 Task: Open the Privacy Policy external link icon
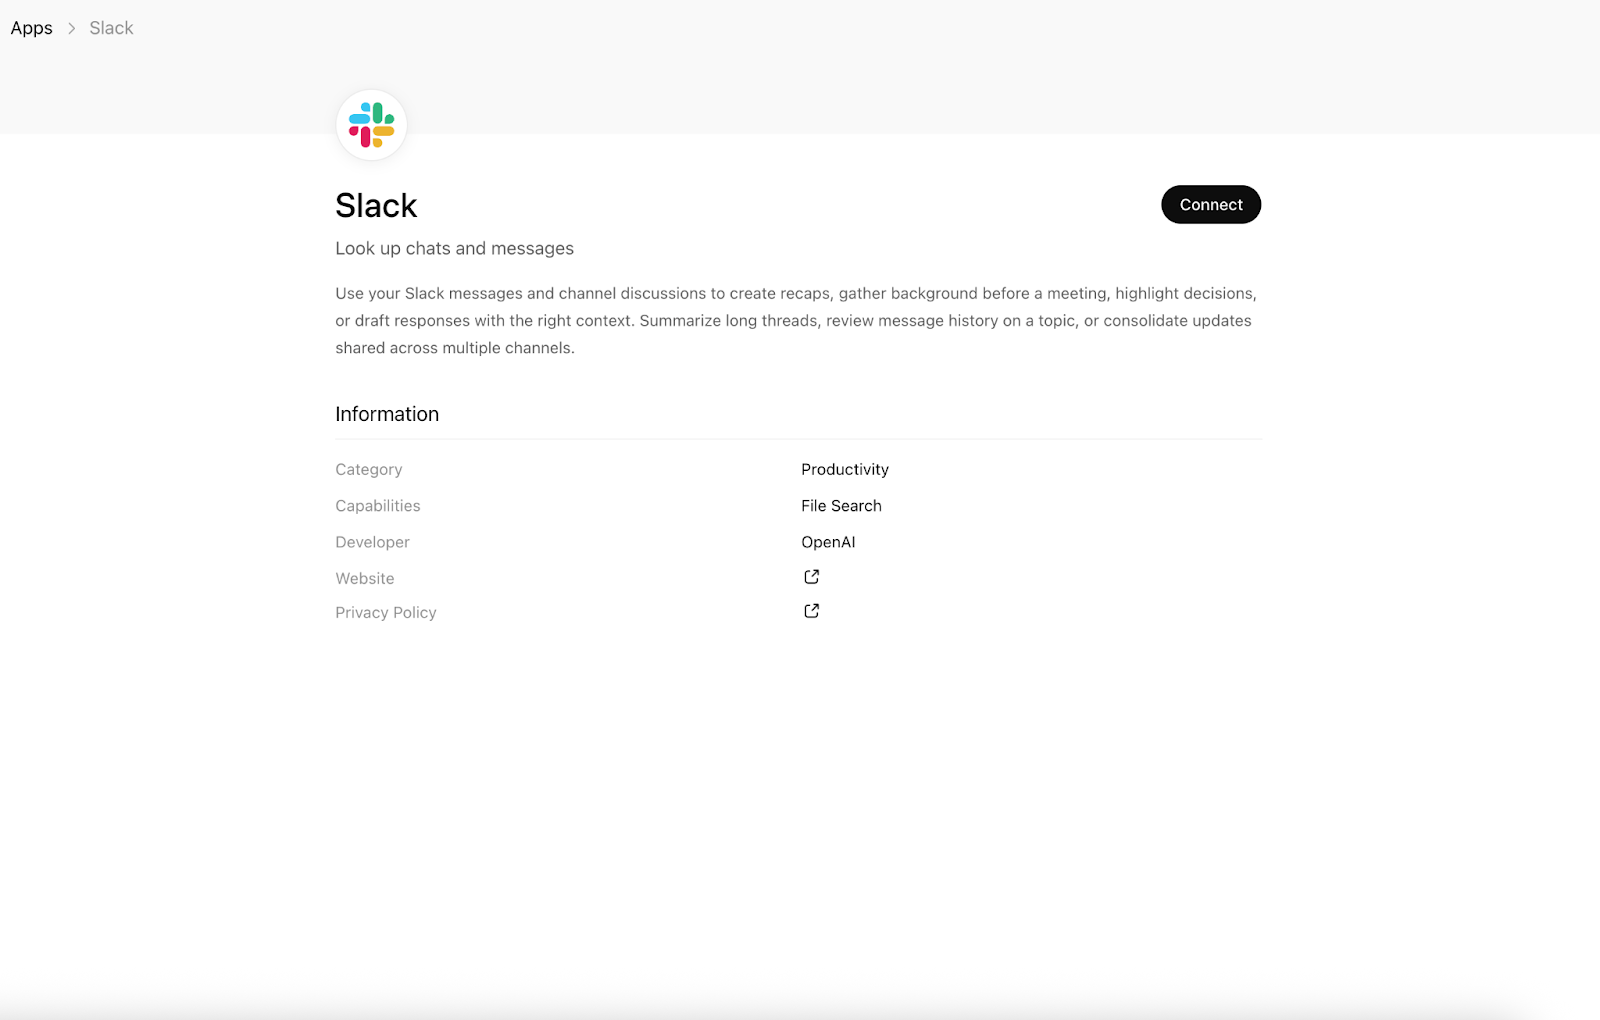[811, 610]
